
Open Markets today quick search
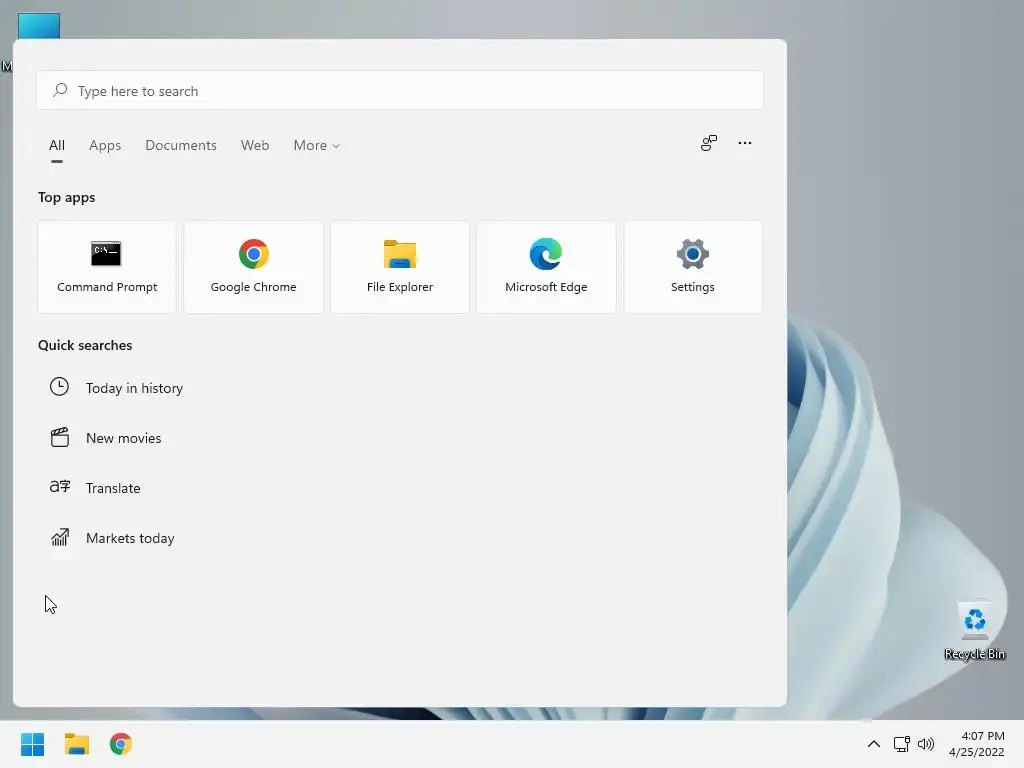[x=130, y=538]
